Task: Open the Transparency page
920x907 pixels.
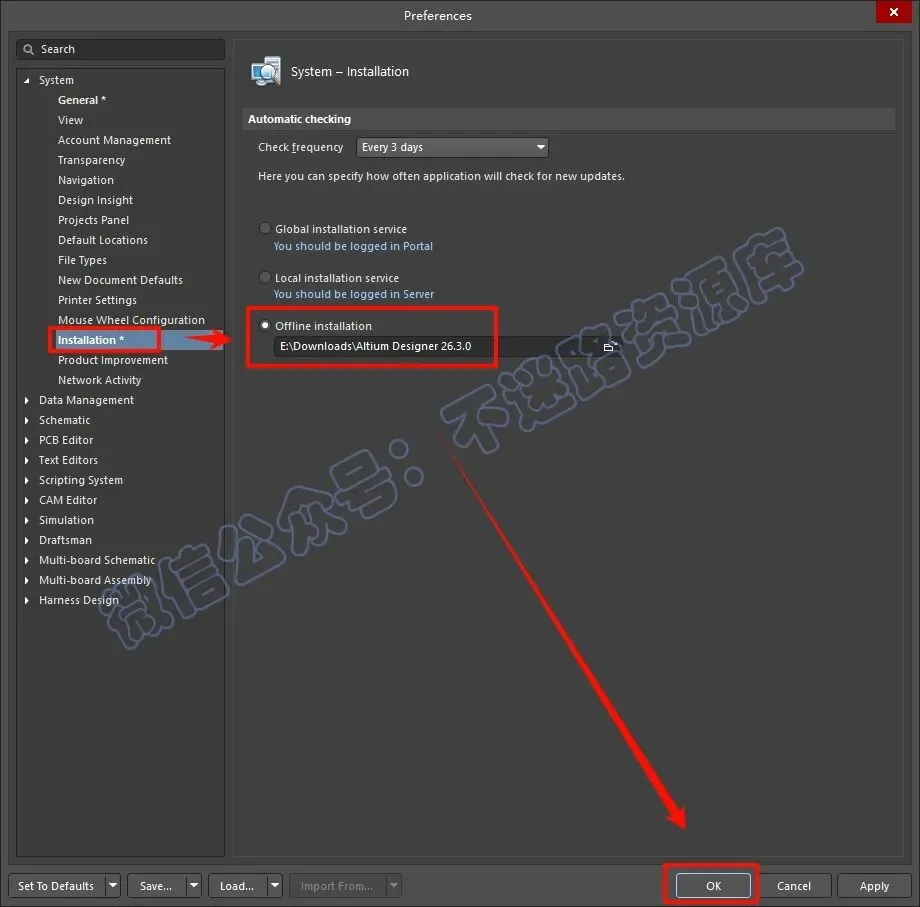Action: click(x=92, y=160)
